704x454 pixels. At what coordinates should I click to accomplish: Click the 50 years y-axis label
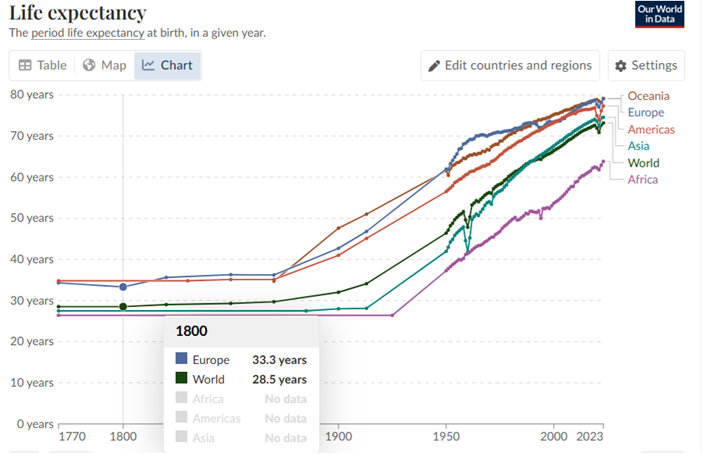click(32, 218)
